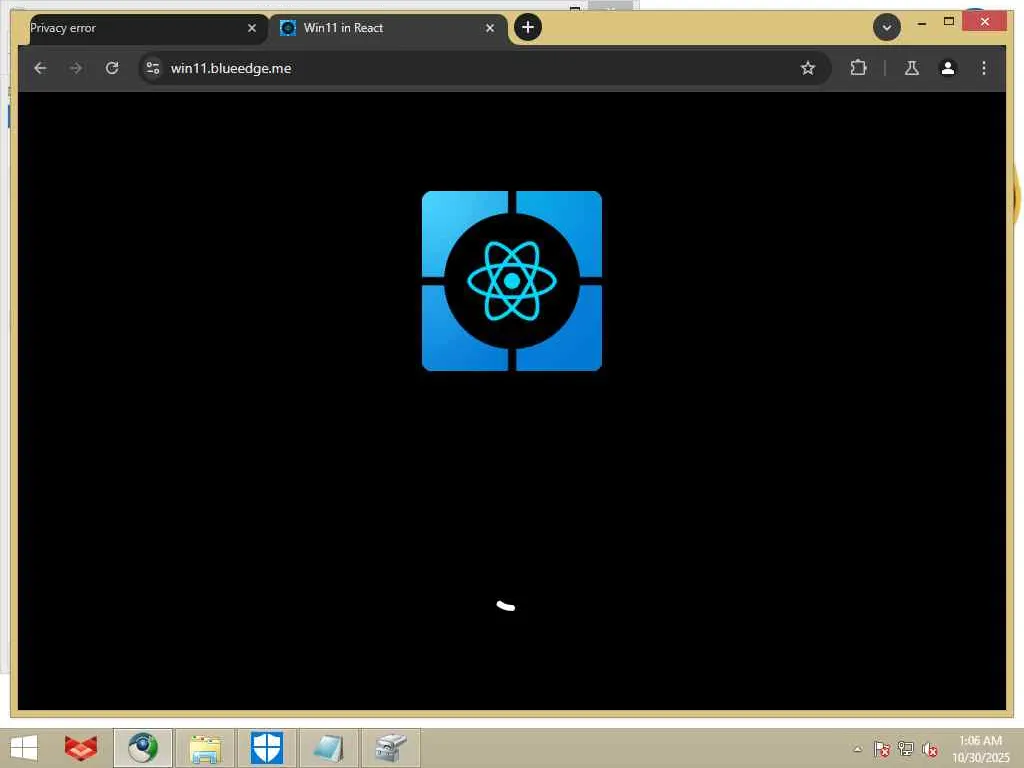Open the blue shield taskbar app
The height and width of the screenshot is (768, 1024).
tap(267, 748)
